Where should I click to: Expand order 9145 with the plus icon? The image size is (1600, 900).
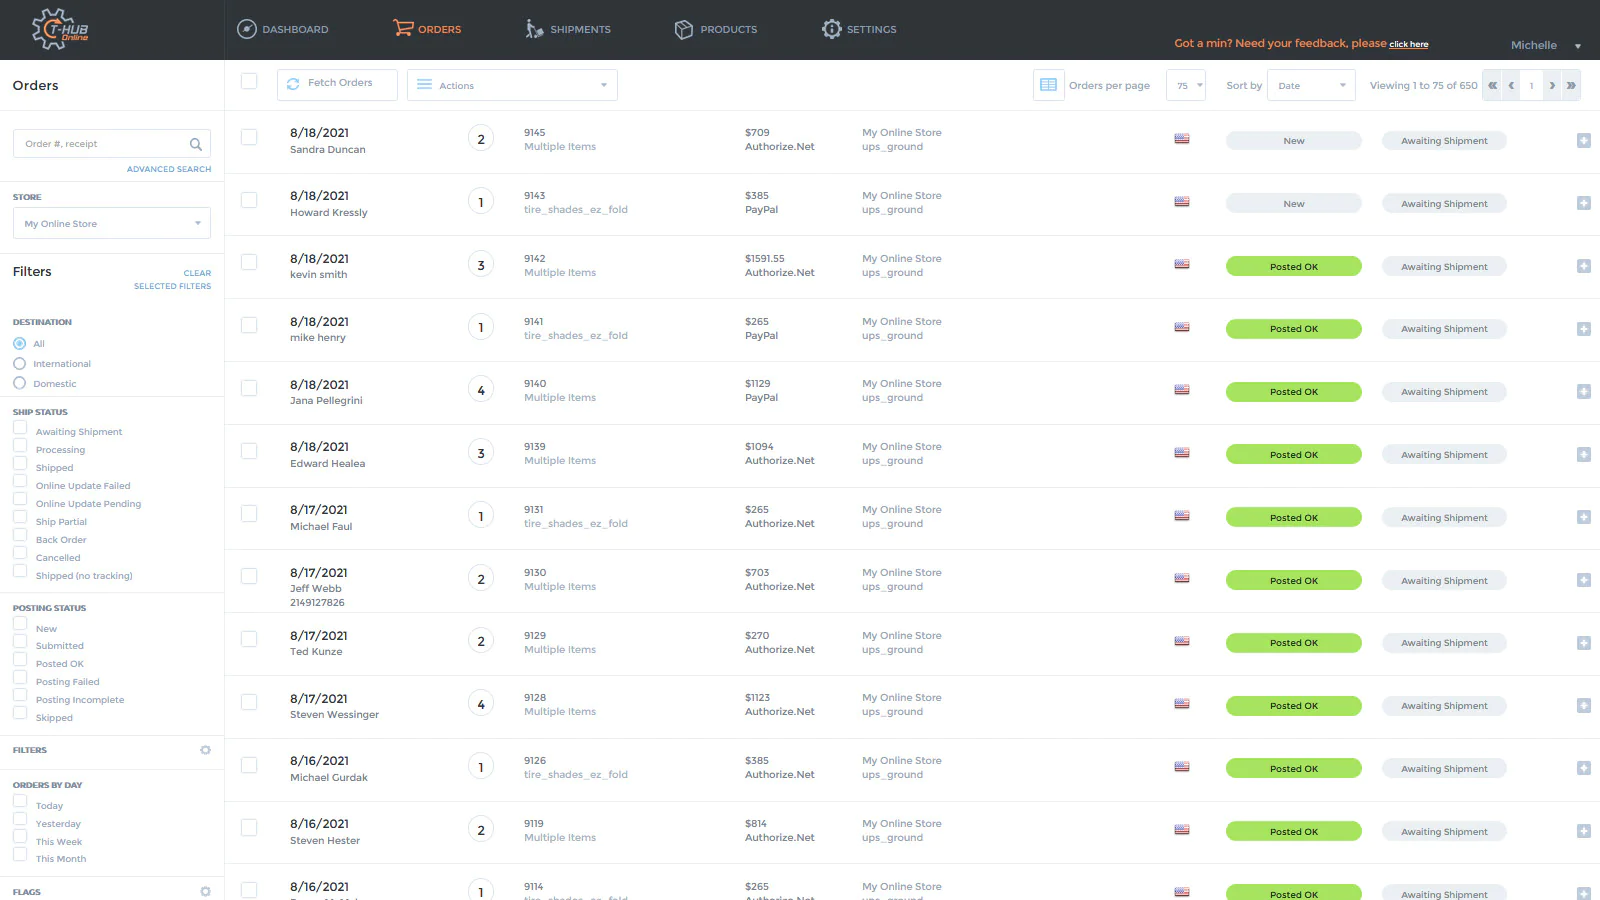pyautogui.click(x=1583, y=141)
